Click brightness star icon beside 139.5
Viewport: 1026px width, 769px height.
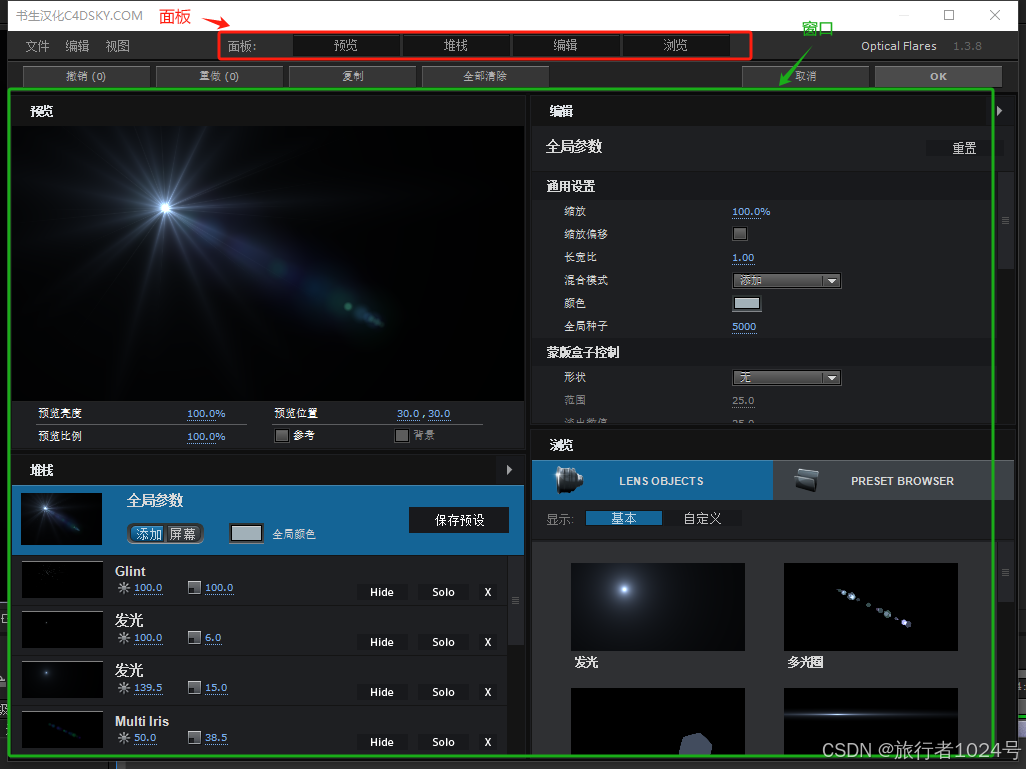(x=124, y=688)
